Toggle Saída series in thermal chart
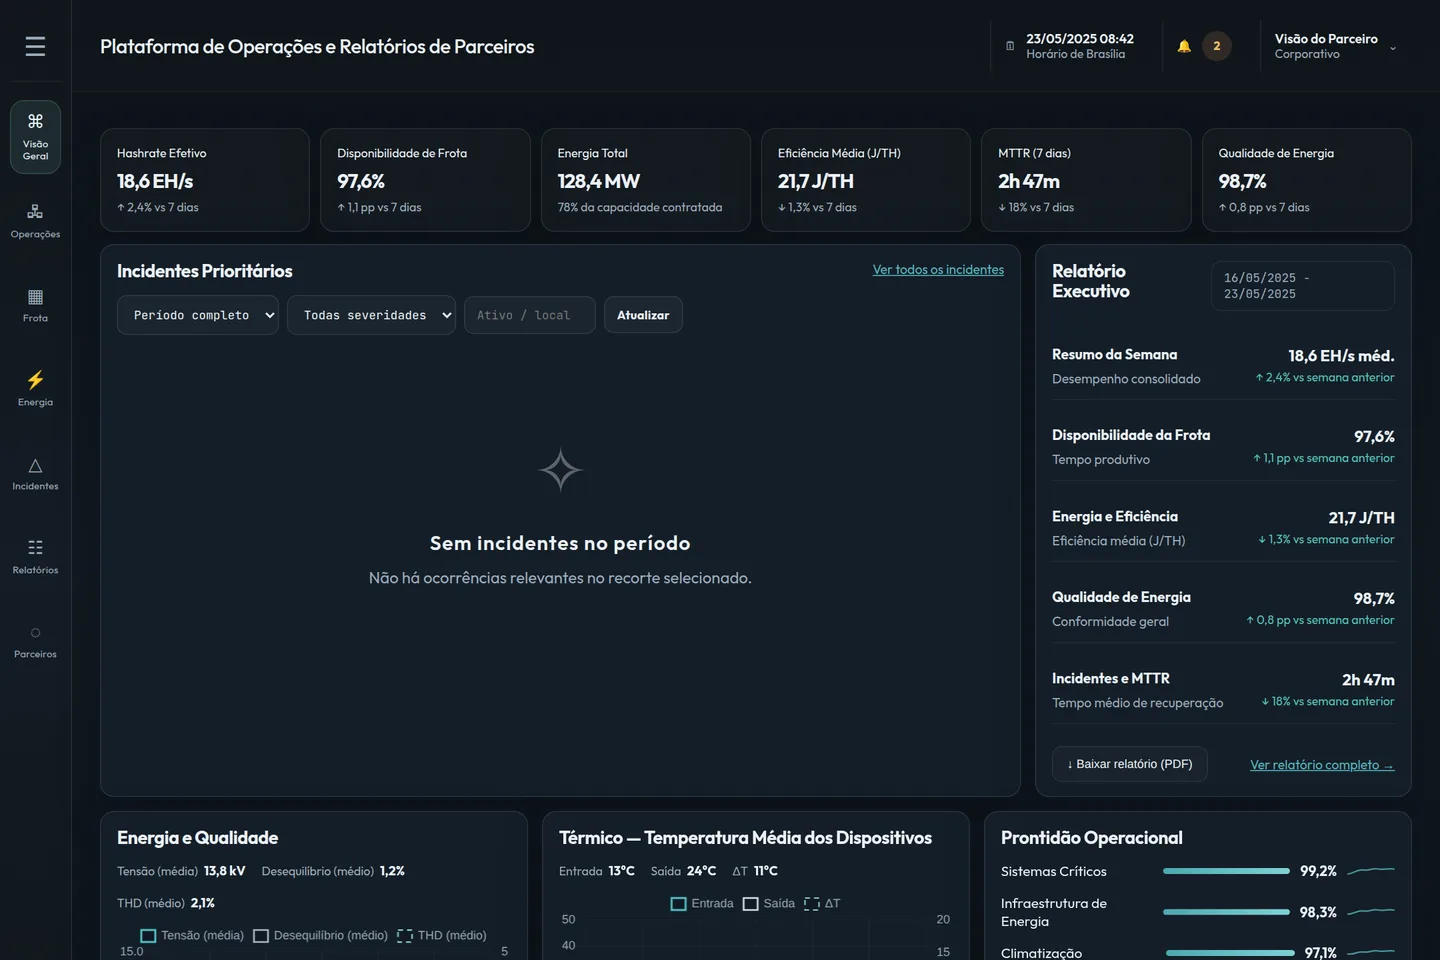The height and width of the screenshot is (960, 1440). click(x=769, y=904)
